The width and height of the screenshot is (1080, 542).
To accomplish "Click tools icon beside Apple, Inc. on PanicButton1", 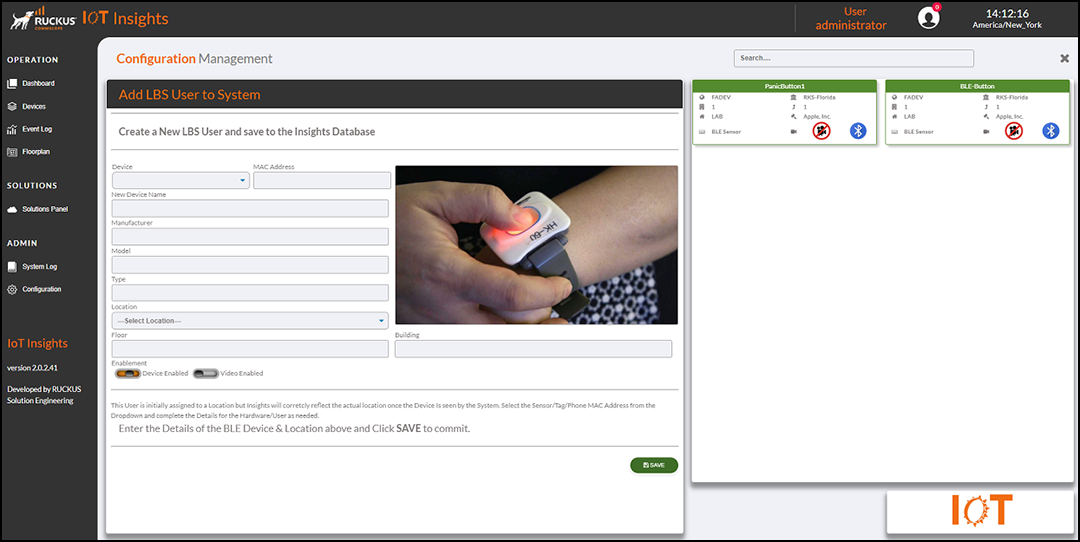I will (793, 117).
